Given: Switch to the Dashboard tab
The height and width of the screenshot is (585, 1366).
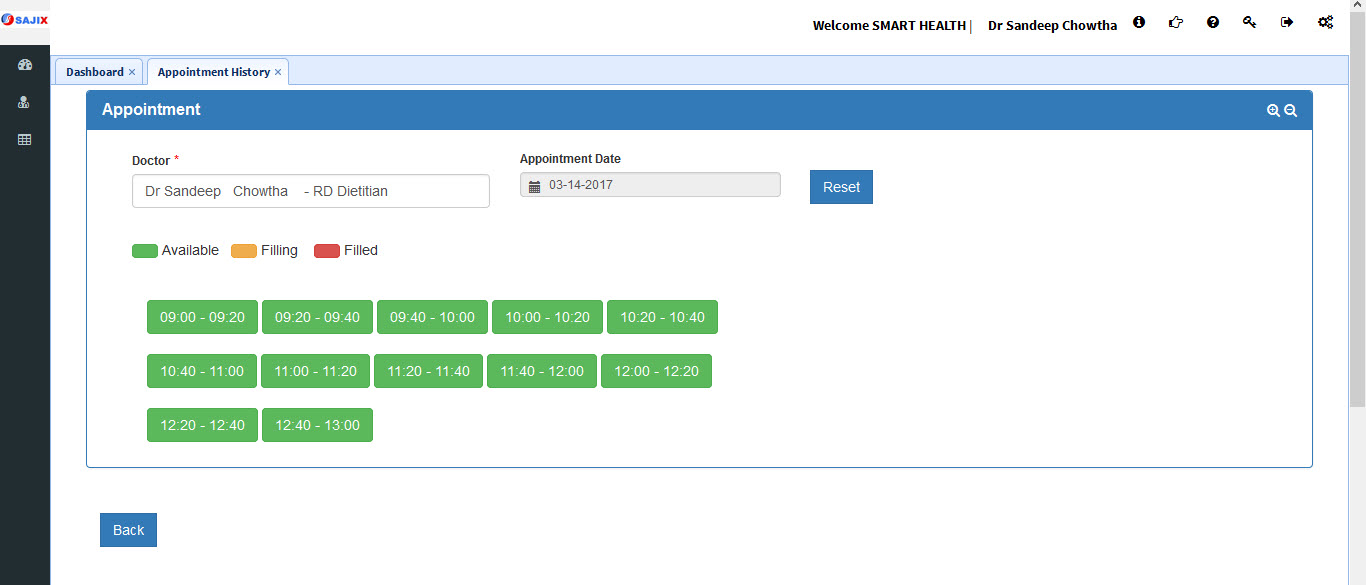Looking at the screenshot, I should (95, 72).
